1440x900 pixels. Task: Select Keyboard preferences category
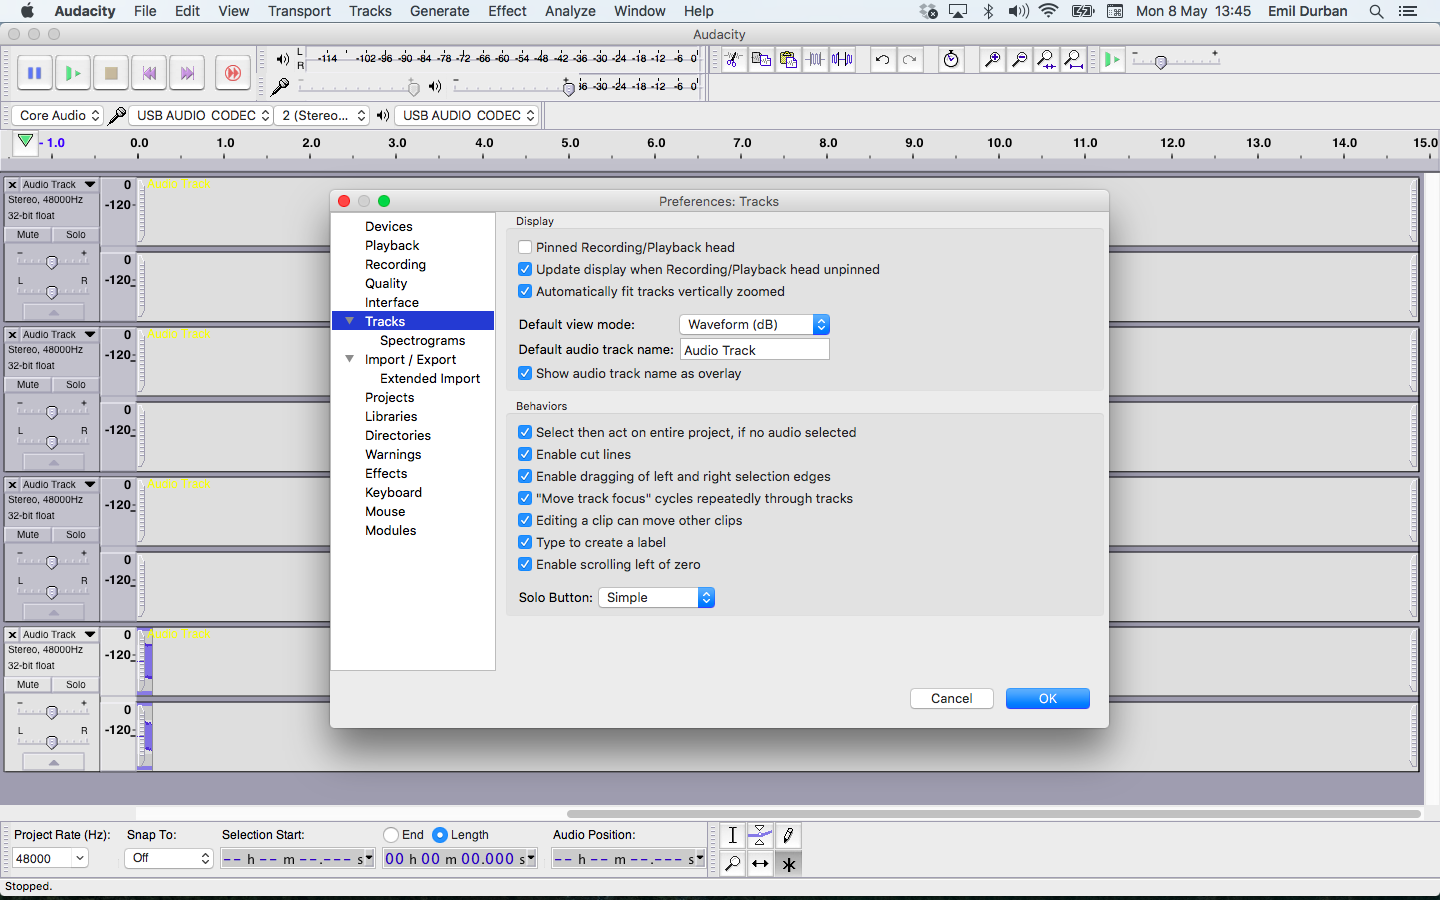(x=393, y=492)
